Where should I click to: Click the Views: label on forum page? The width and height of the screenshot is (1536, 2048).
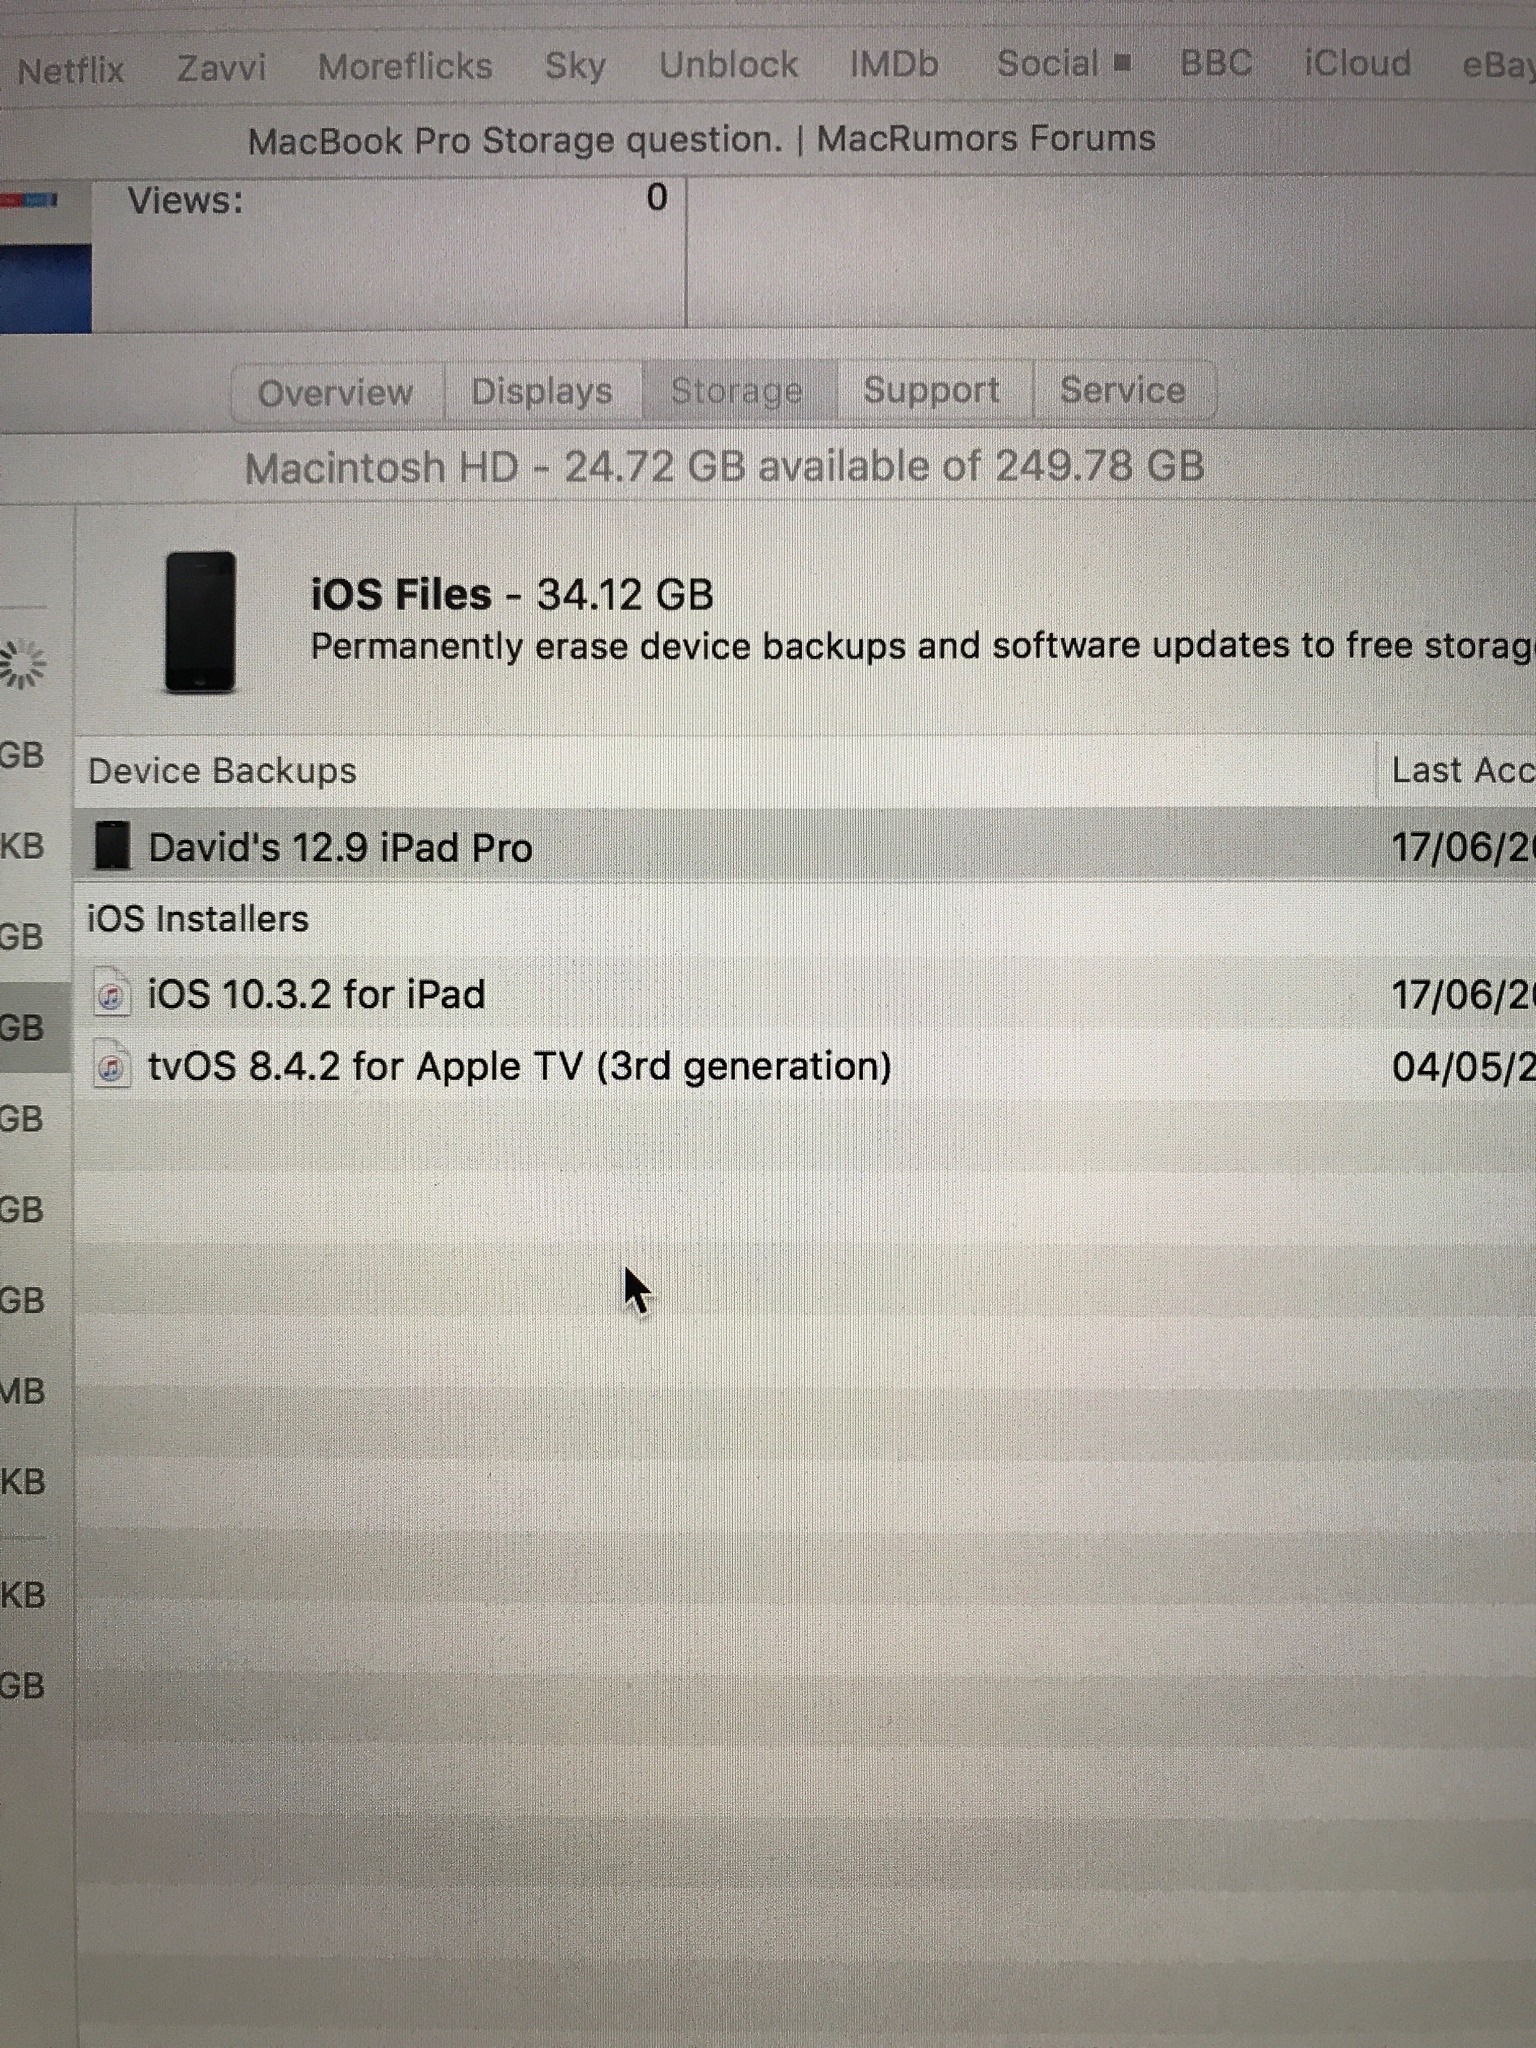pyautogui.click(x=185, y=201)
